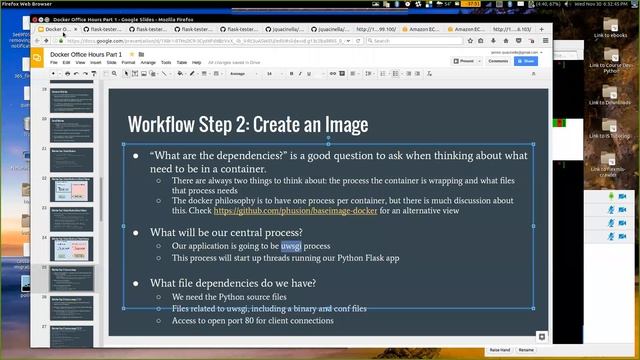The width and height of the screenshot is (640, 360).
Task: Click the new slide plus icon
Action: [53, 74]
